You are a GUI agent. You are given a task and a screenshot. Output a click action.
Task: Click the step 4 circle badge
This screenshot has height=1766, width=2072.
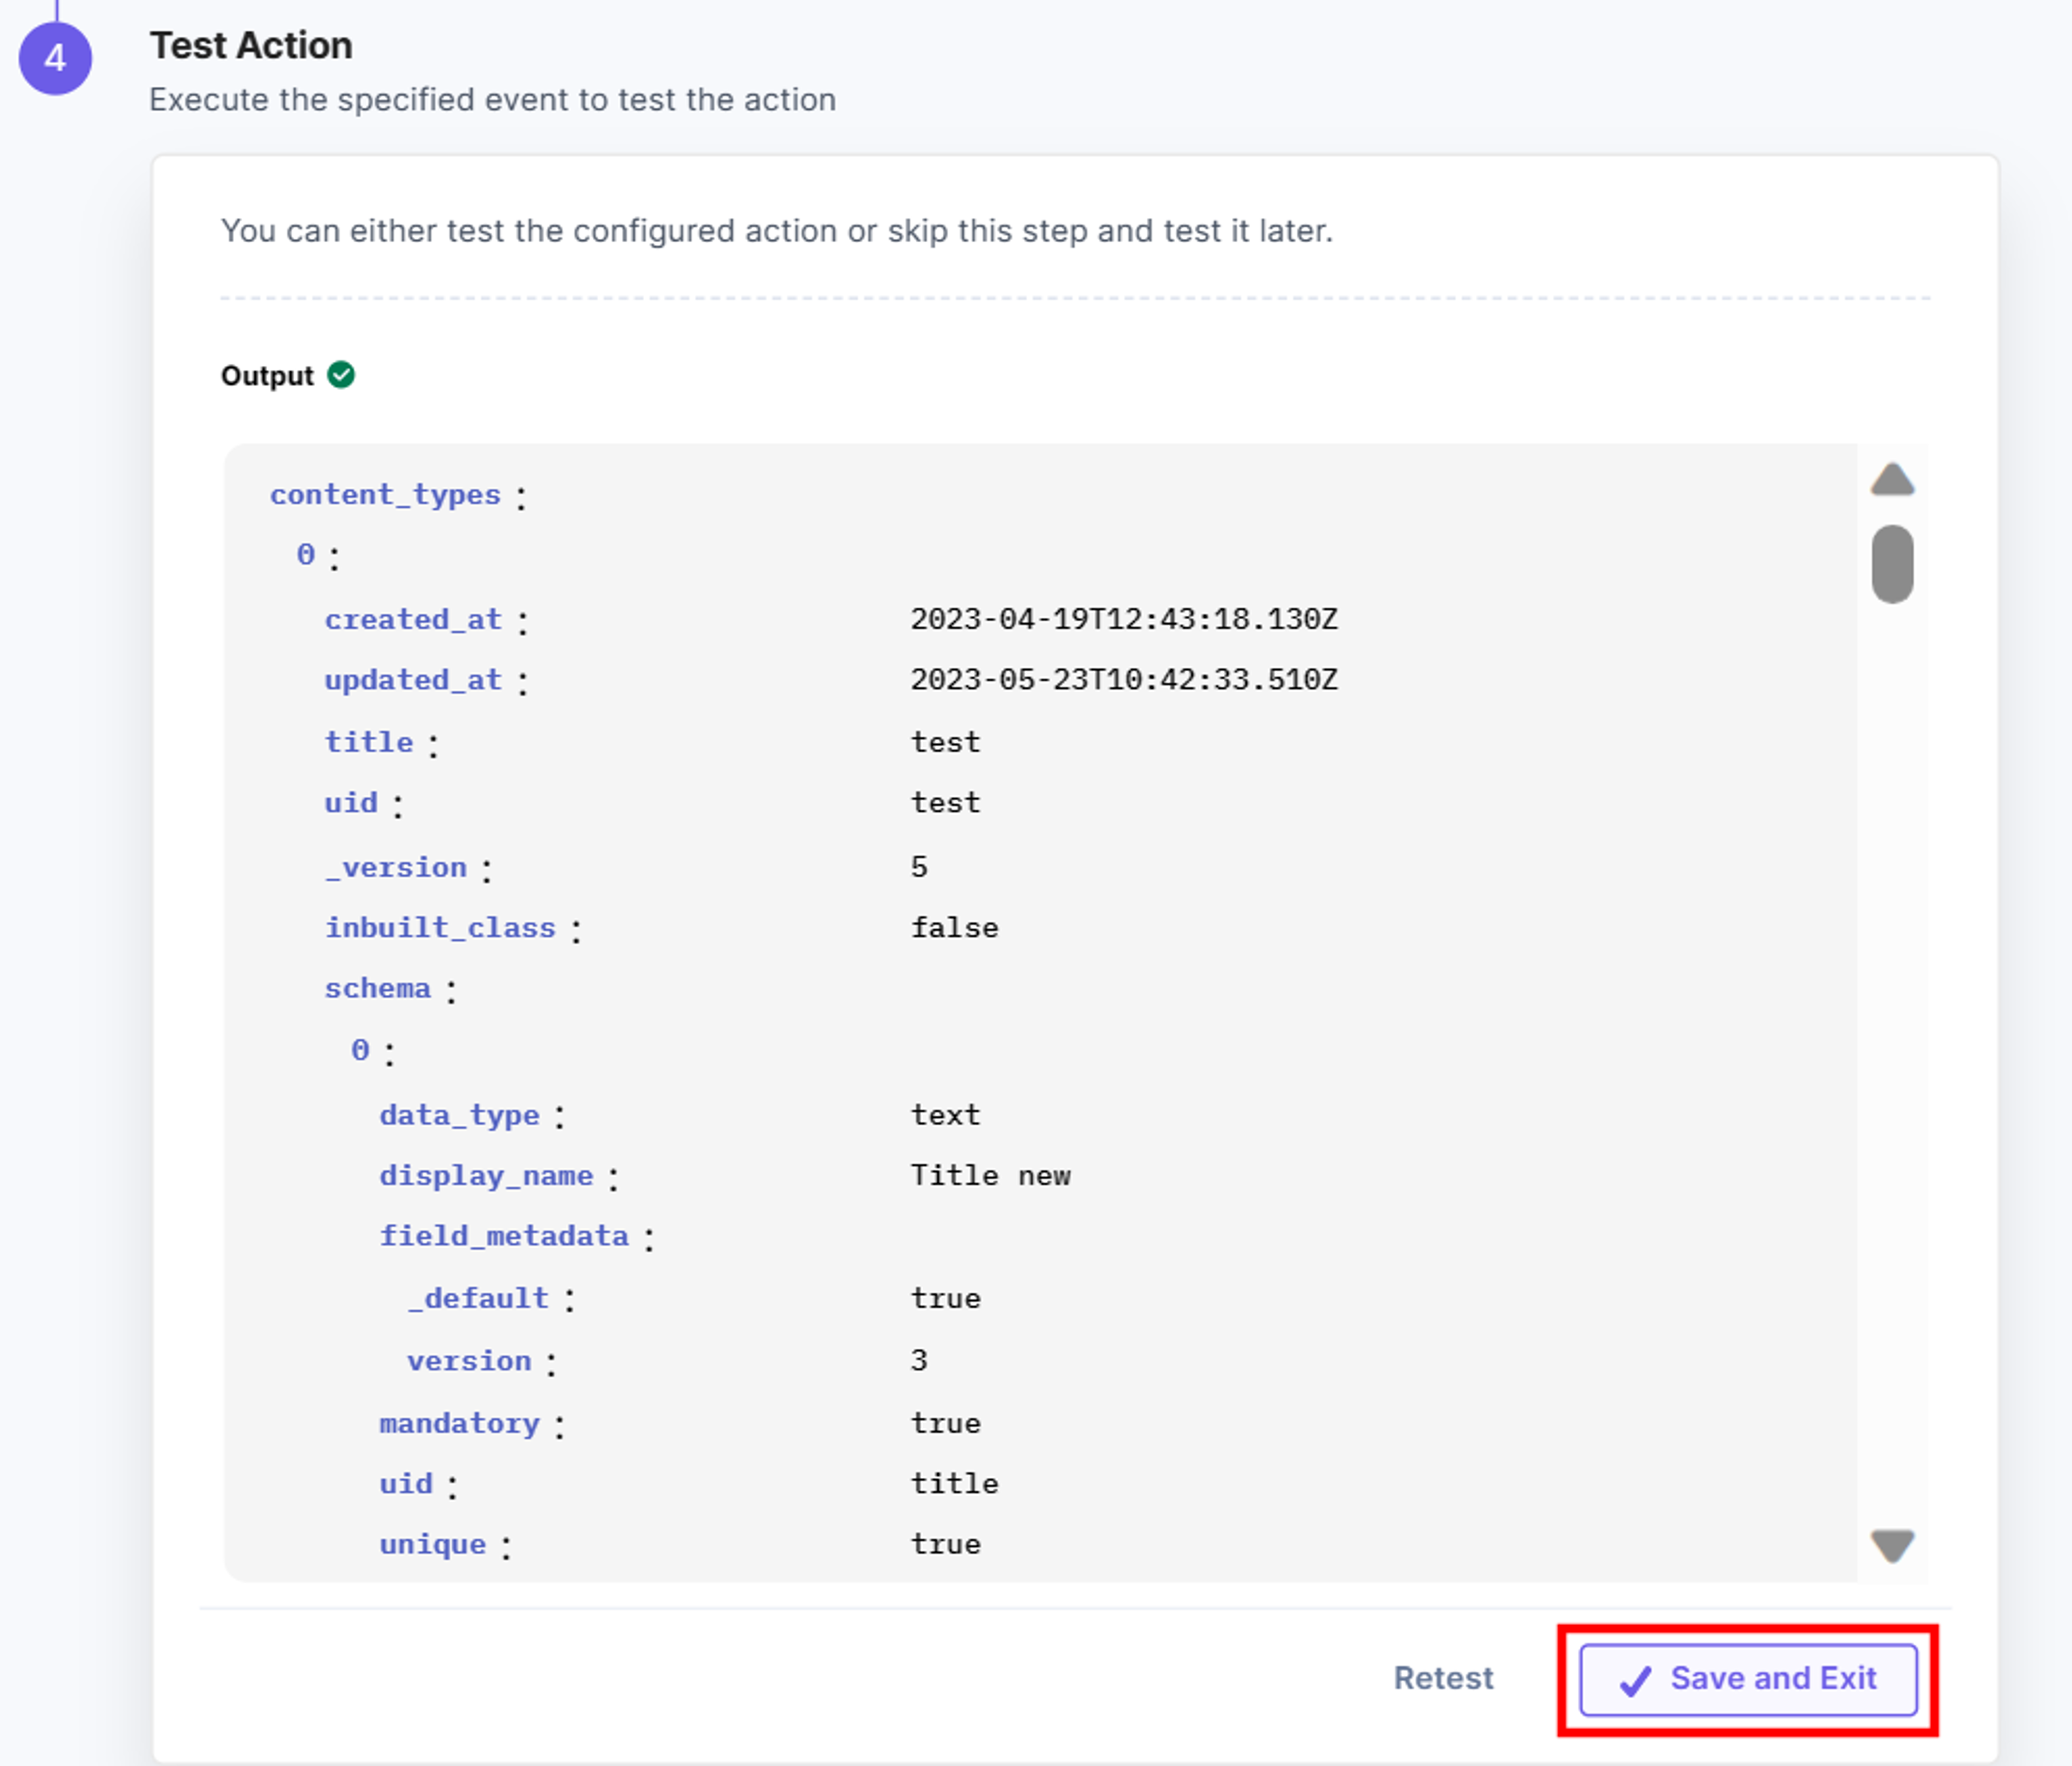[56, 58]
